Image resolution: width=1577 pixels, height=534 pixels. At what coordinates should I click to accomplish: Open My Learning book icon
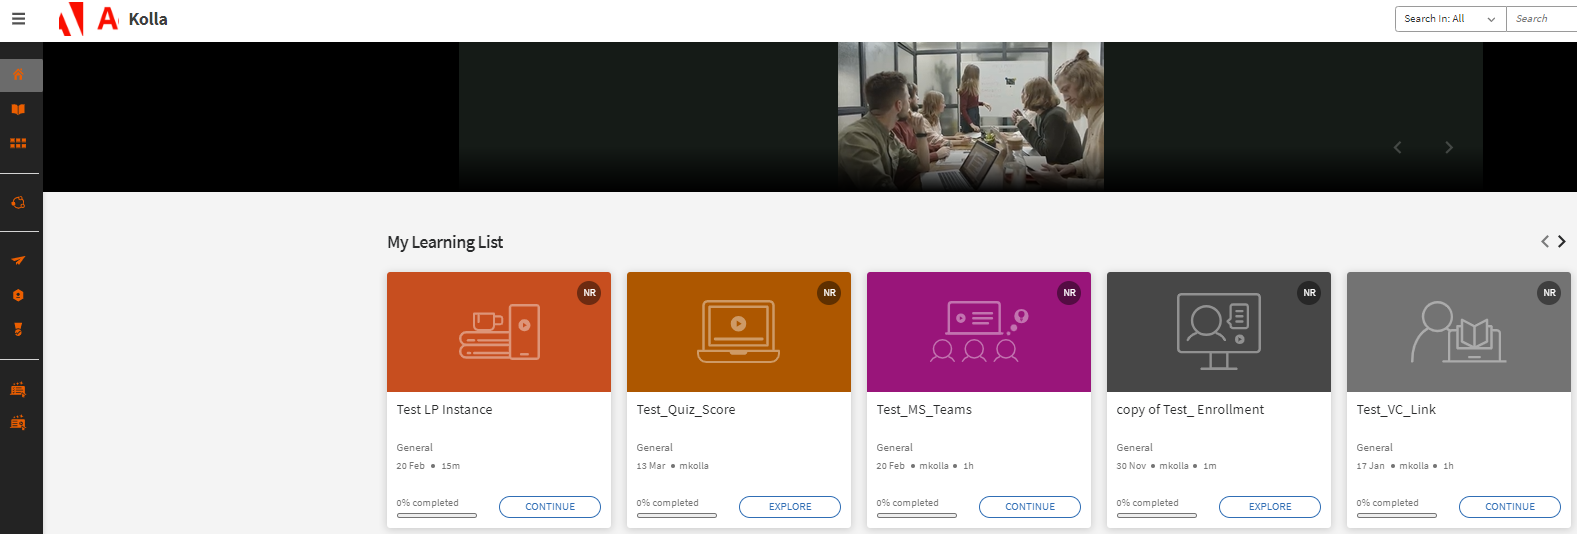18,110
